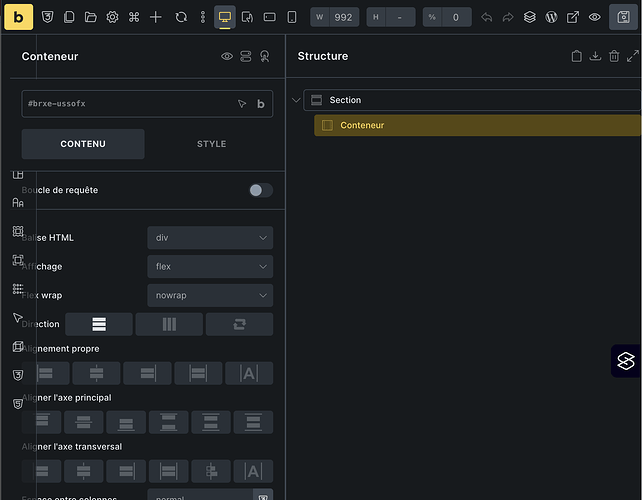Open the external link view icon
This screenshot has width=642, height=500.
(x=573, y=17)
